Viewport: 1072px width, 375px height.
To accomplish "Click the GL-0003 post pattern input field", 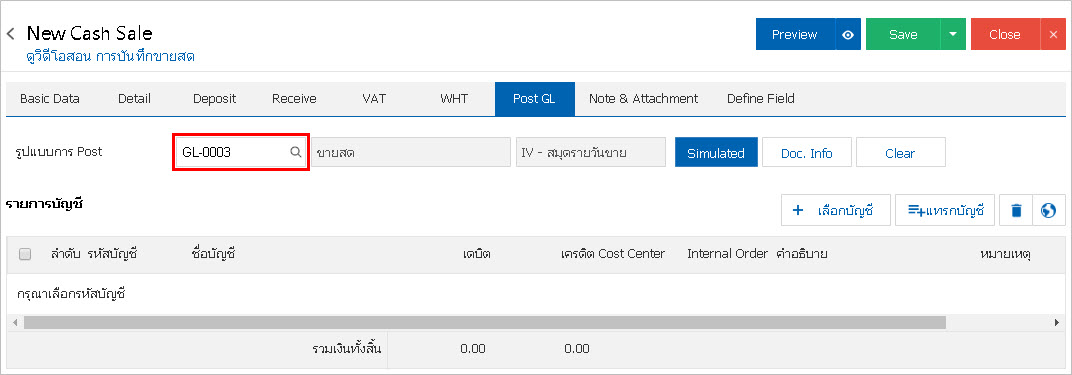I will pyautogui.click(x=241, y=152).
